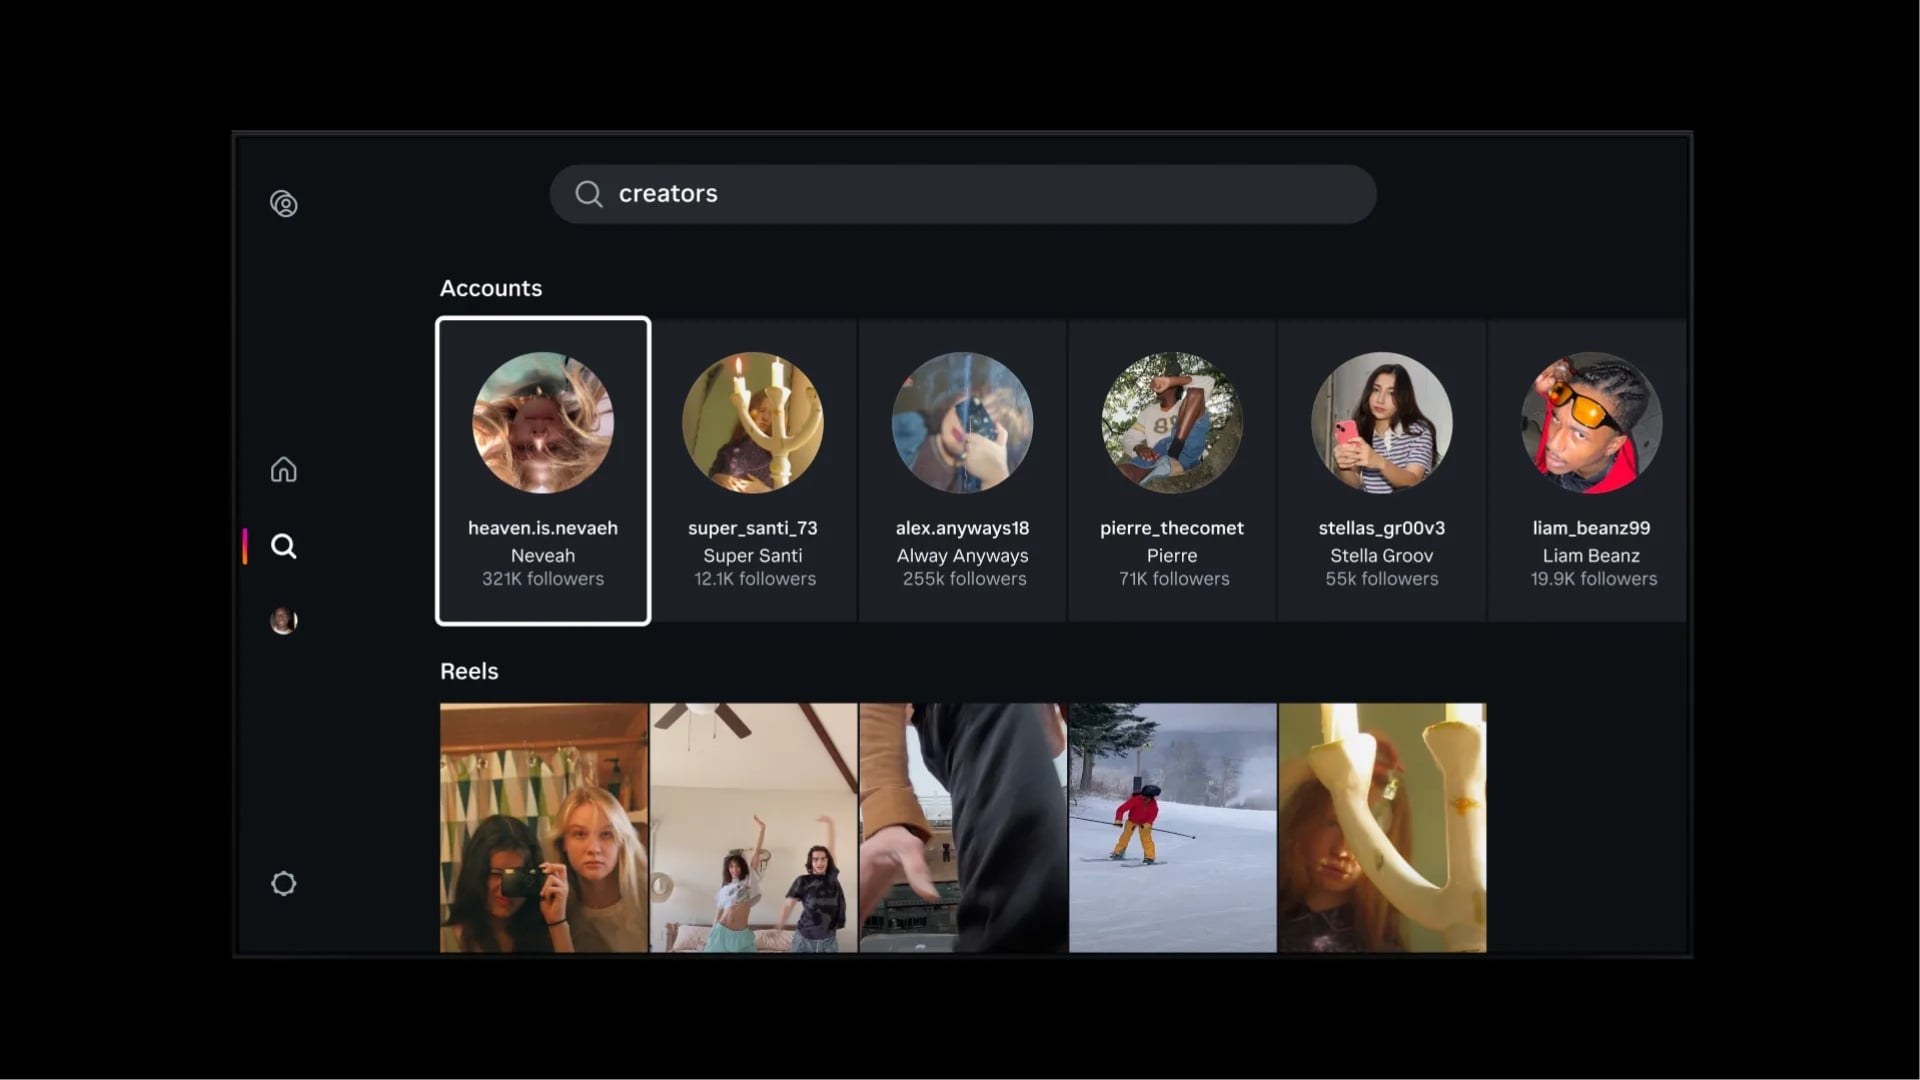1920x1080 pixels.
Task: Select stellas_gr00v3 from the Accounts row
Action: pyautogui.click(x=1380, y=470)
